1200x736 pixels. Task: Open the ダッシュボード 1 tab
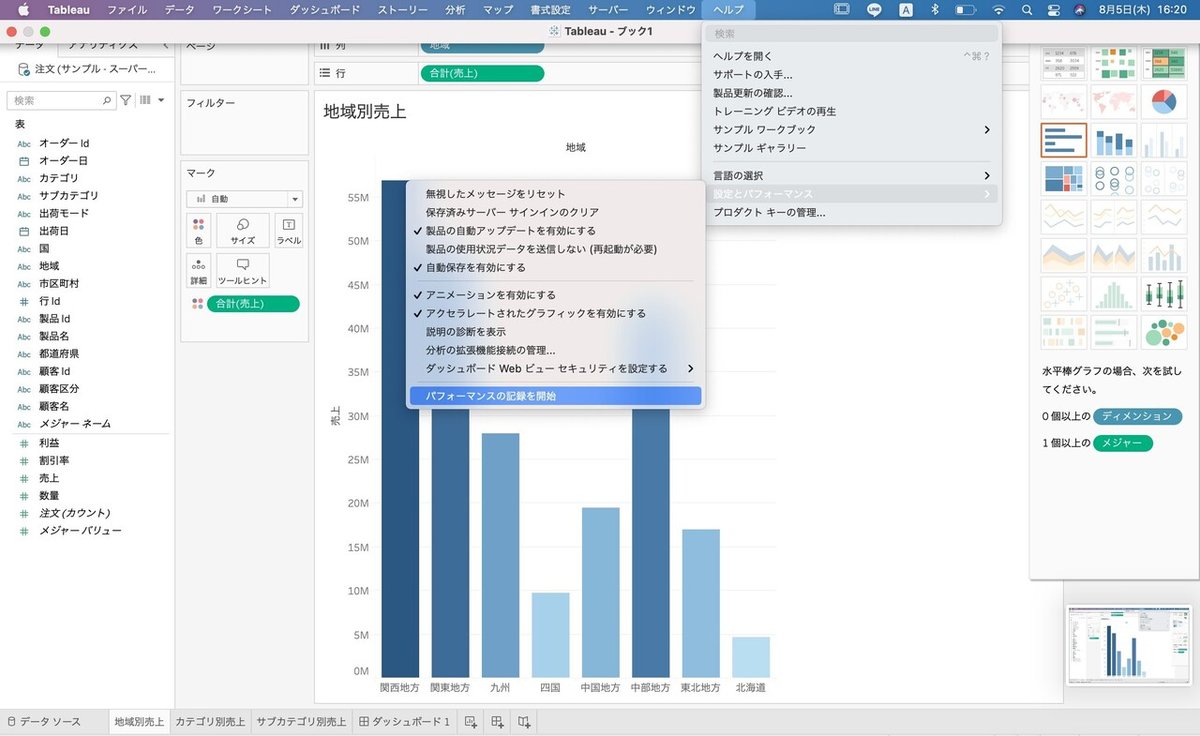coord(405,721)
